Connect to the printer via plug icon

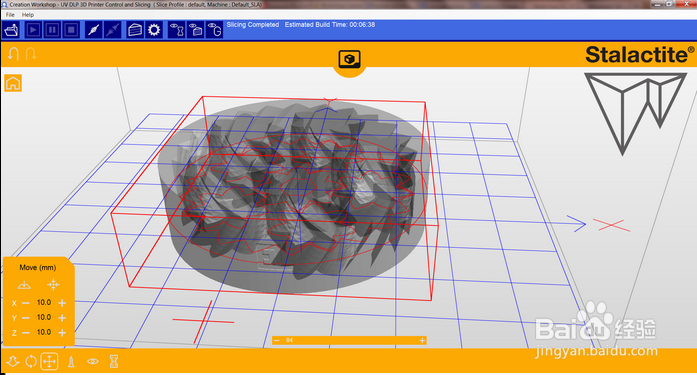(93, 30)
